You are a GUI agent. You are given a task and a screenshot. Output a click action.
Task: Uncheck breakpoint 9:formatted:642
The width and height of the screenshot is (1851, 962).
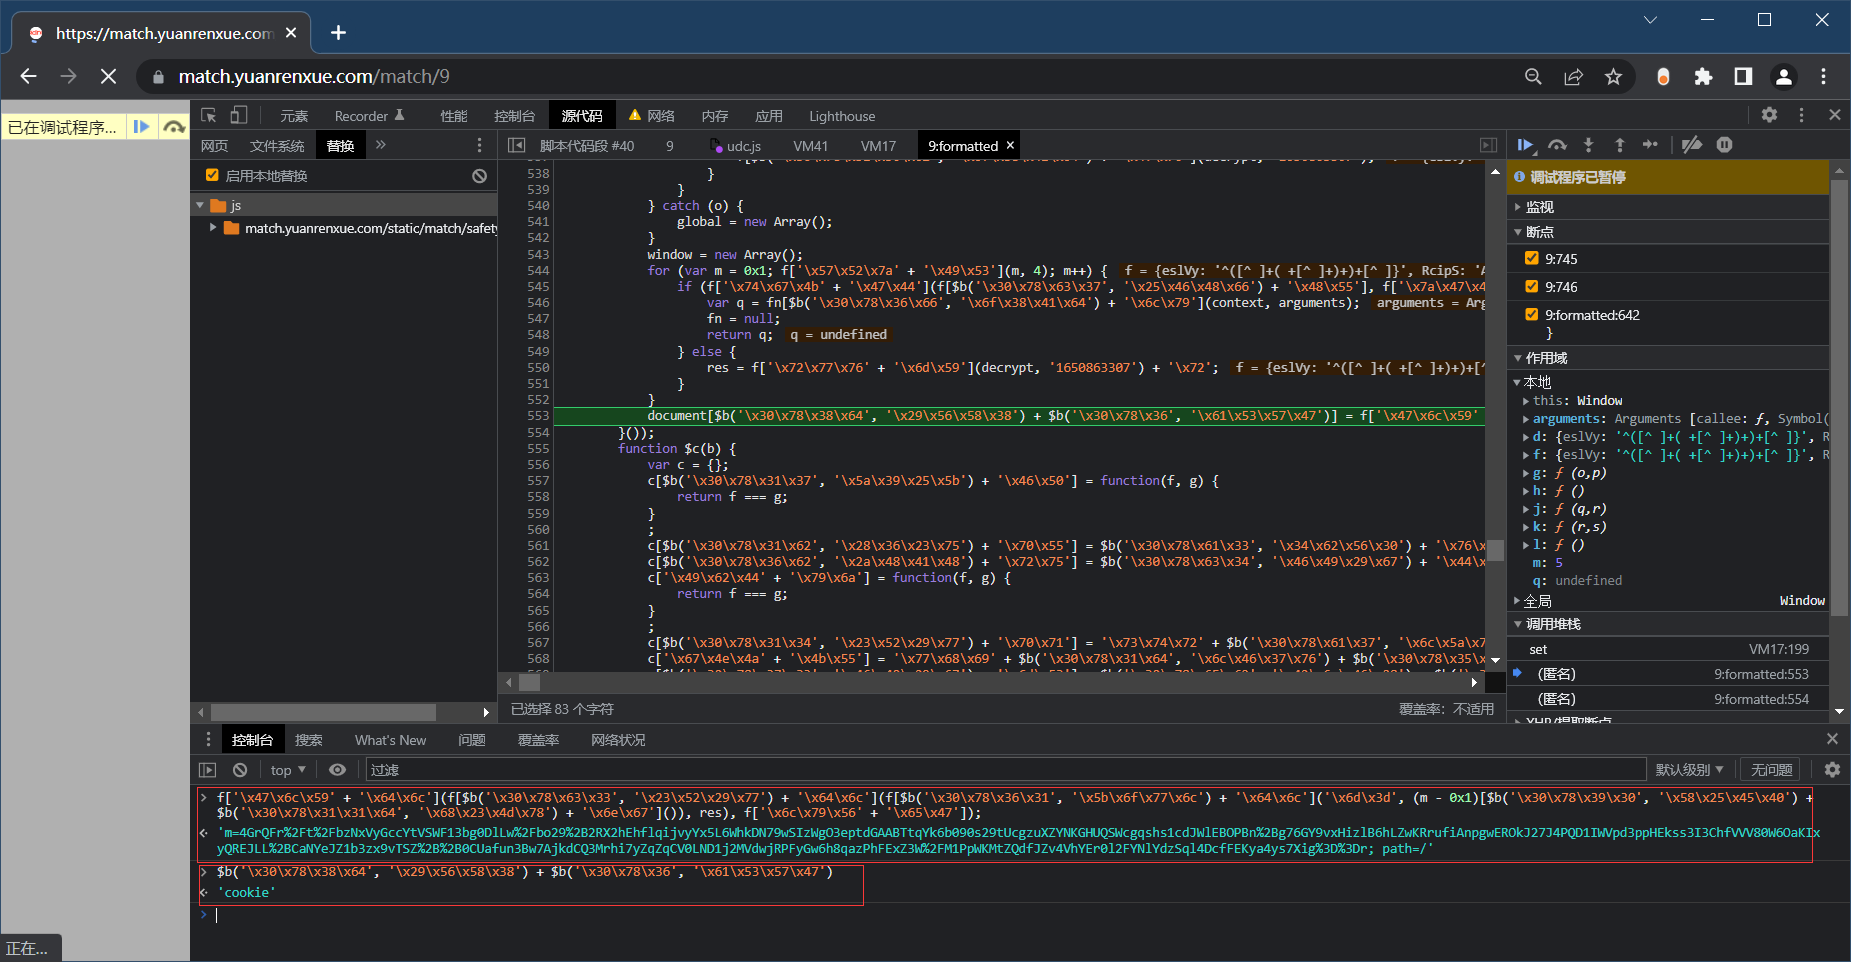coord(1531,314)
